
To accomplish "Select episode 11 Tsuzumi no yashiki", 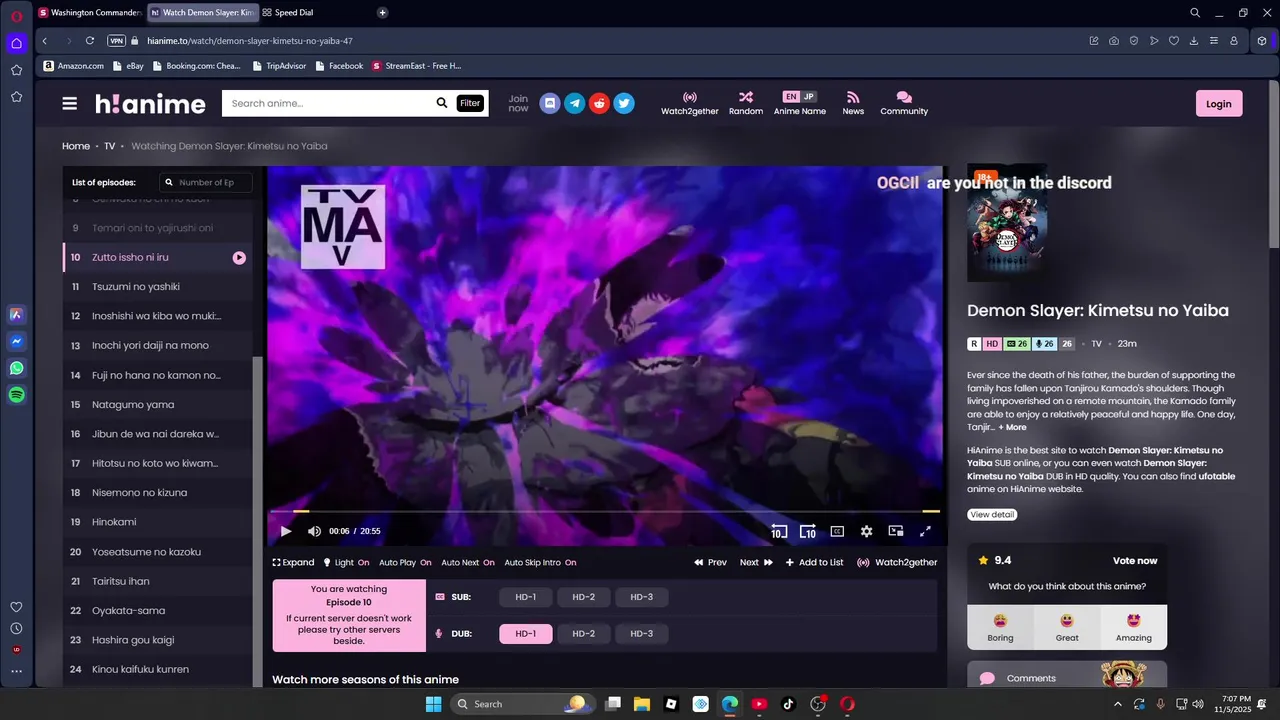I will [157, 287].
